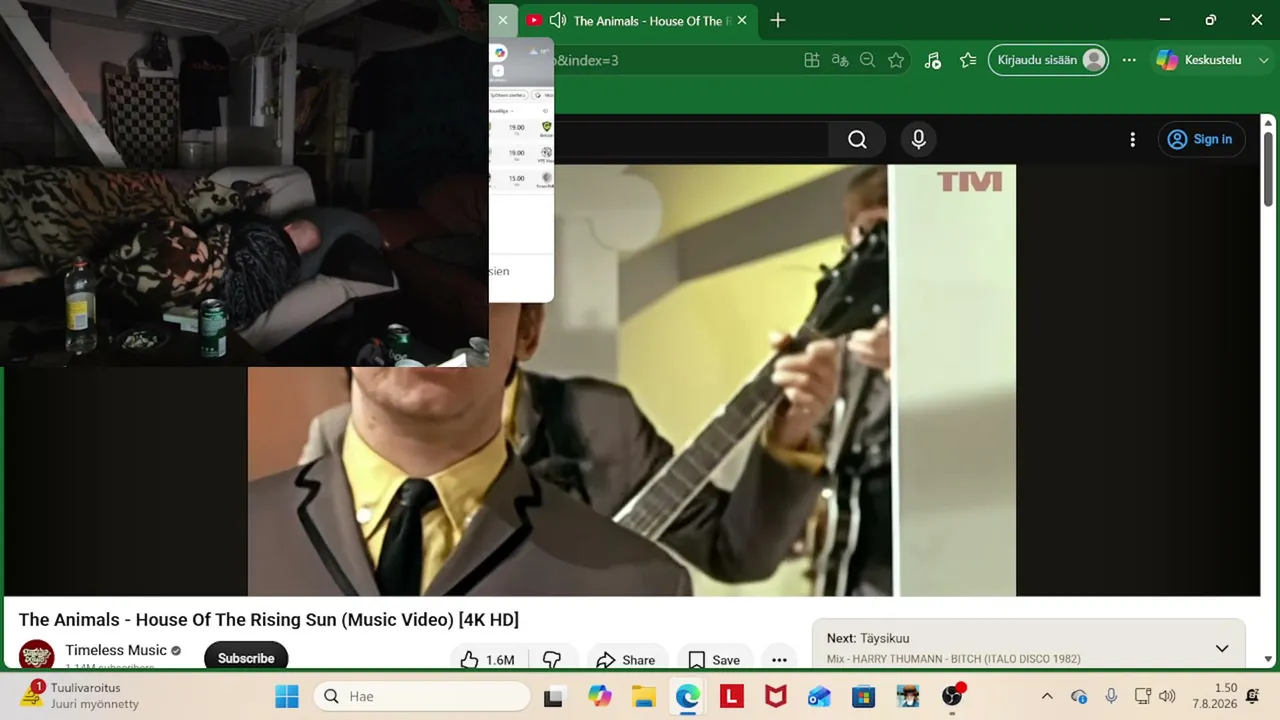Open the red L app on taskbar
The width and height of the screenshot is (1280, 720).
tap(732, 696)
